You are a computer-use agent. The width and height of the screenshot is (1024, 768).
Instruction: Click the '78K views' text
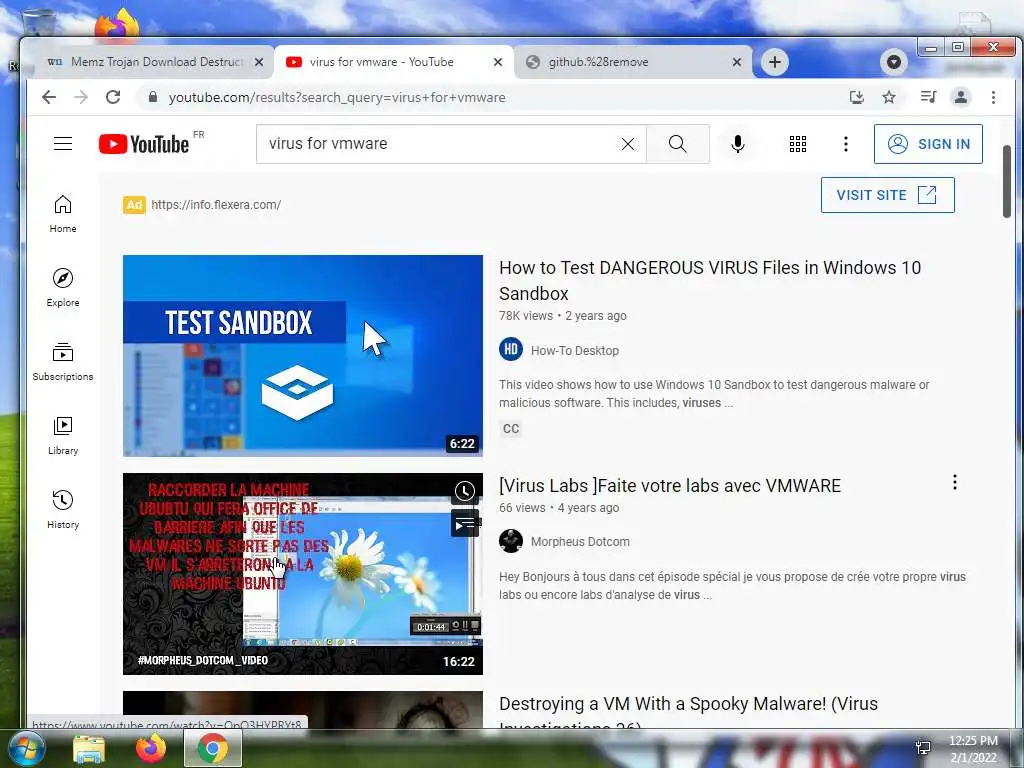pyautogui.click(x=526, y=315)
